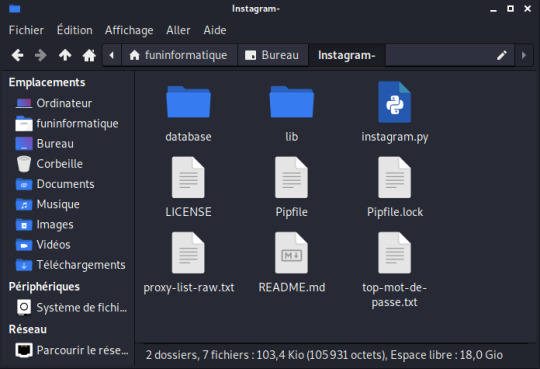
Task: Open Images in the sidebar
Action: (x=68, y=224)
